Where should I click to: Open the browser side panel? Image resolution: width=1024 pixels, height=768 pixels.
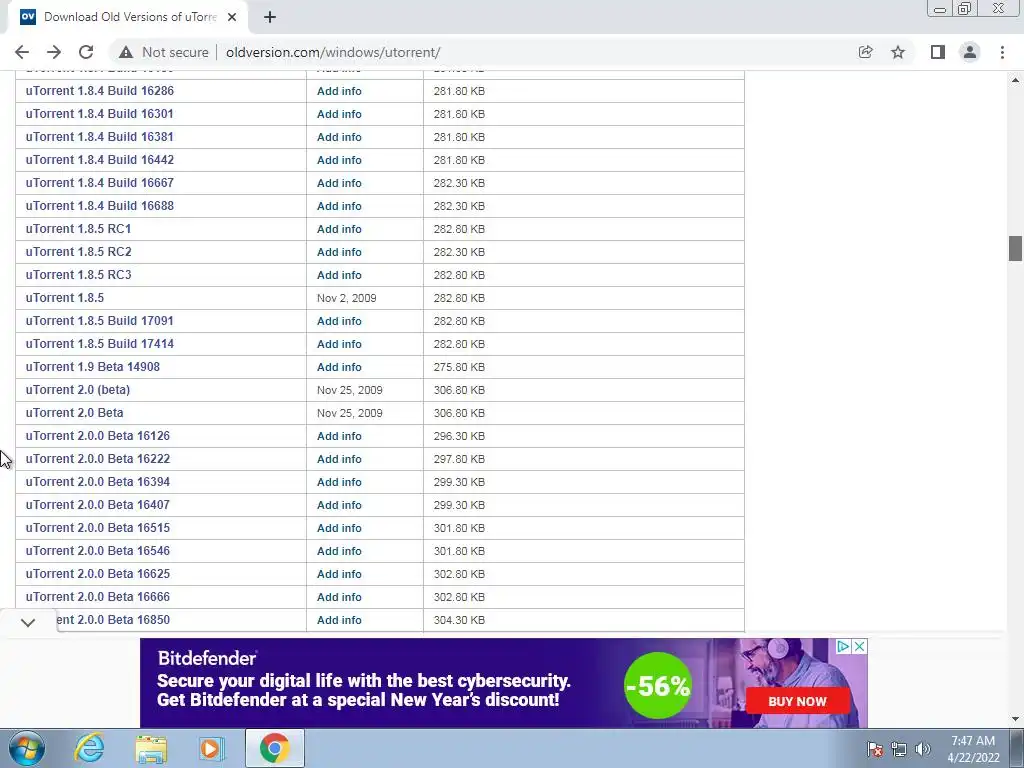click(x=938, y=52)
